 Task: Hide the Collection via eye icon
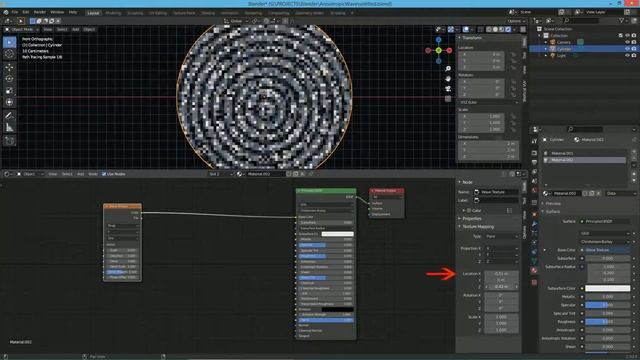[627, 36]
